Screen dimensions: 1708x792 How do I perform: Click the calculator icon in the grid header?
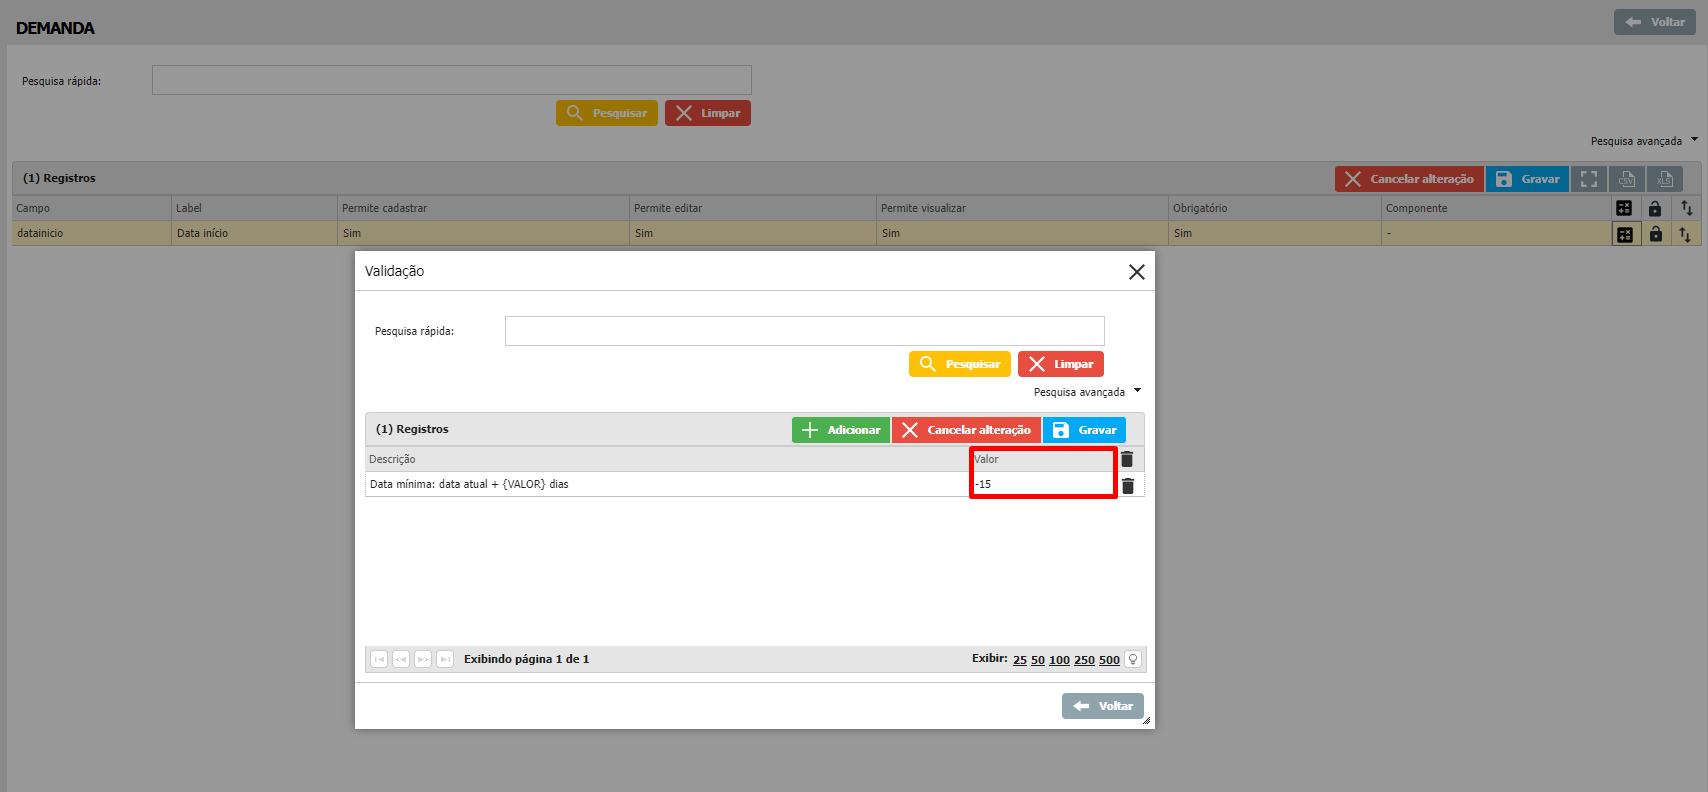[1624, 208]
